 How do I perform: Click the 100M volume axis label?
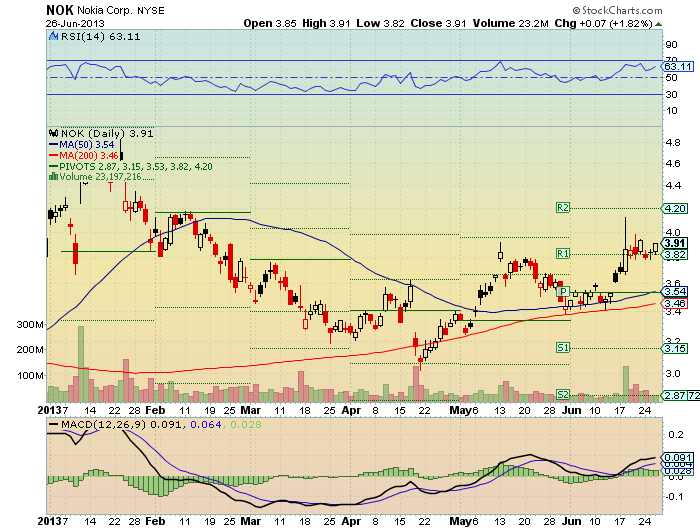point(30,376)
